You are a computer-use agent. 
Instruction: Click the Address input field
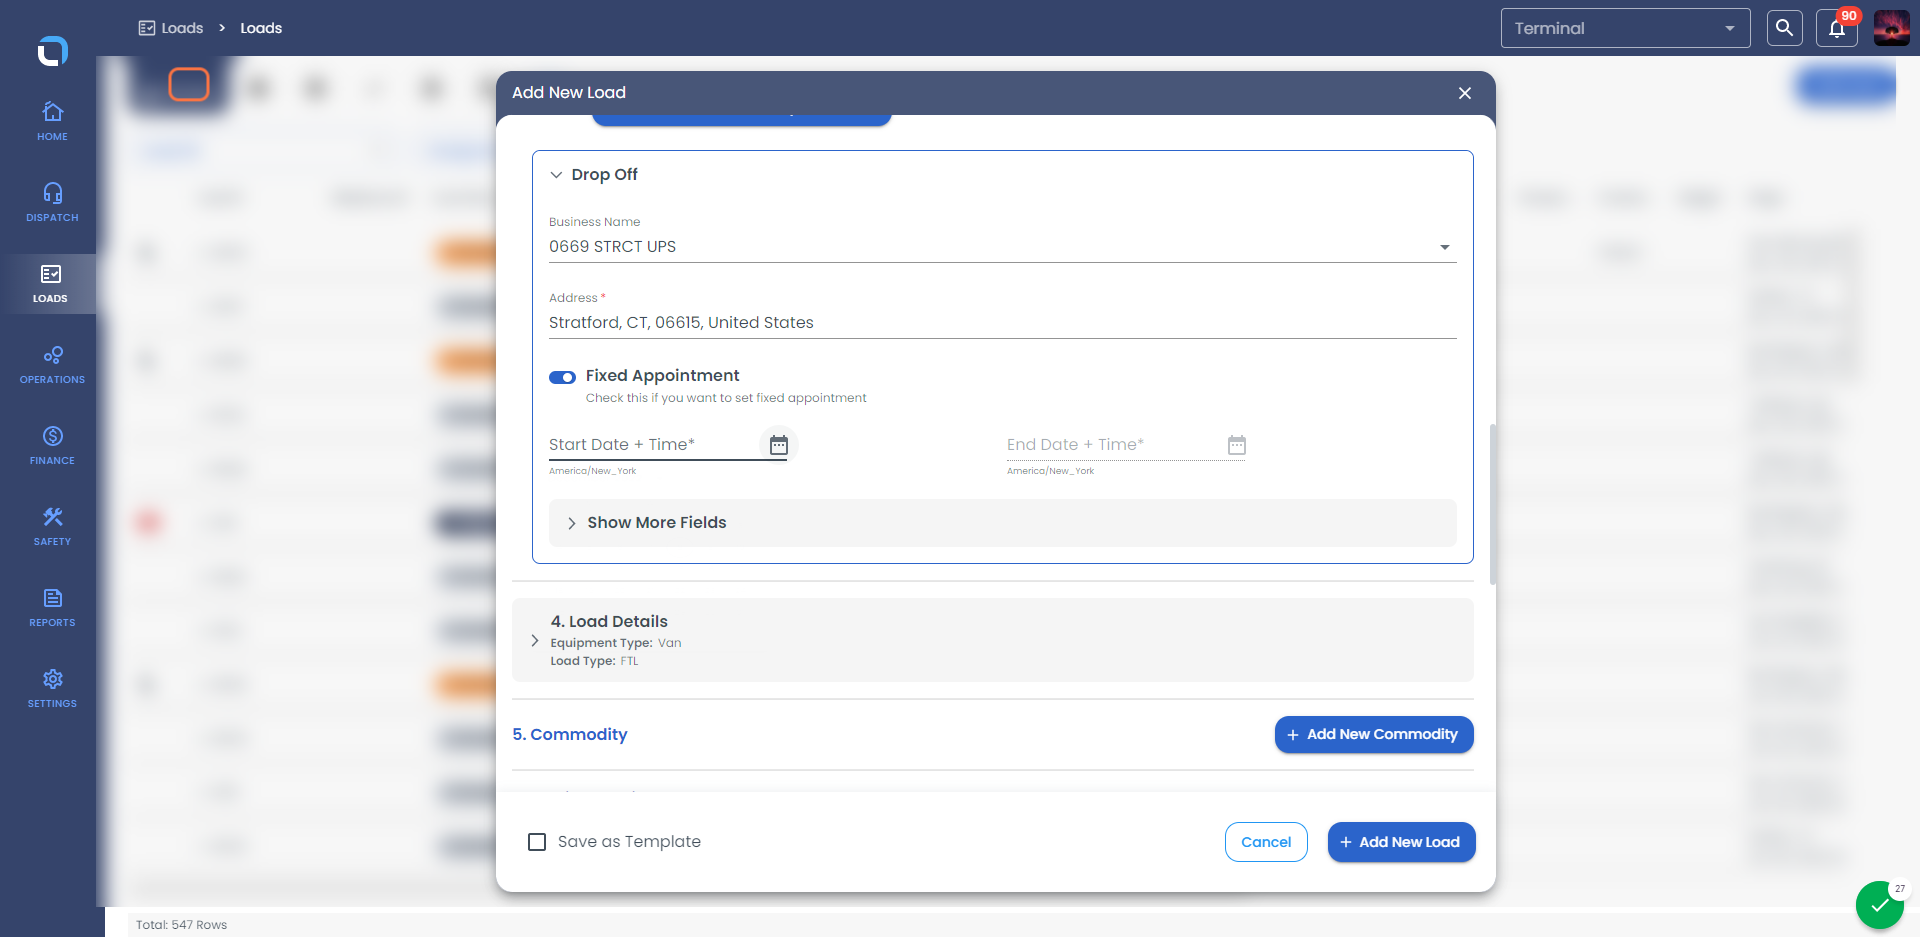coord(1002,323)
